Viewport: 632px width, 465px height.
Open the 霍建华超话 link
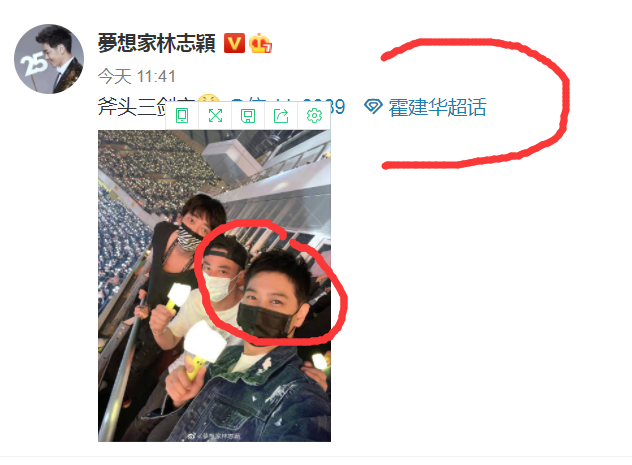click(x=437, y=107)
